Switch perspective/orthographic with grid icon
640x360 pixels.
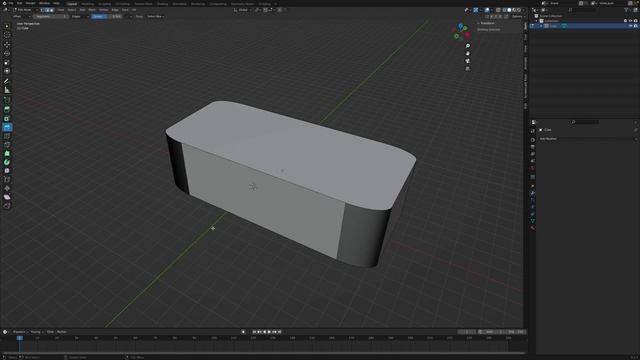(x=468, y=69)
